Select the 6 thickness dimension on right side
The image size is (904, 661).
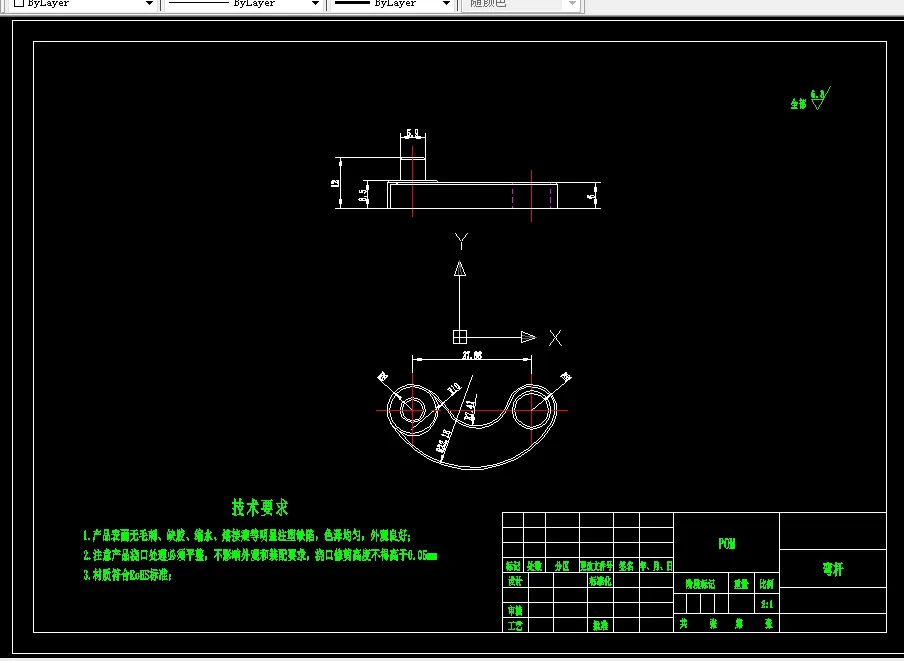pyautogui.click(x=591, y=197)
